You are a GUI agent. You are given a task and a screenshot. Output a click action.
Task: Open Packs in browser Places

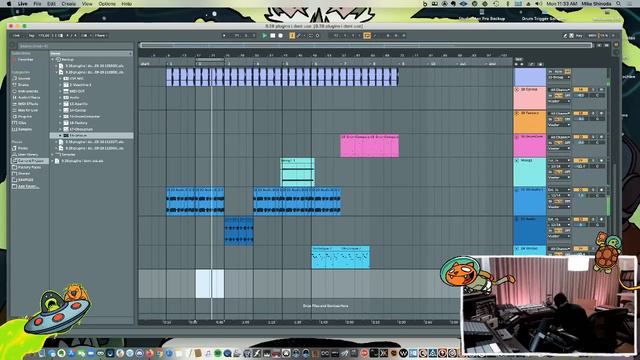[x=23, y=148]
